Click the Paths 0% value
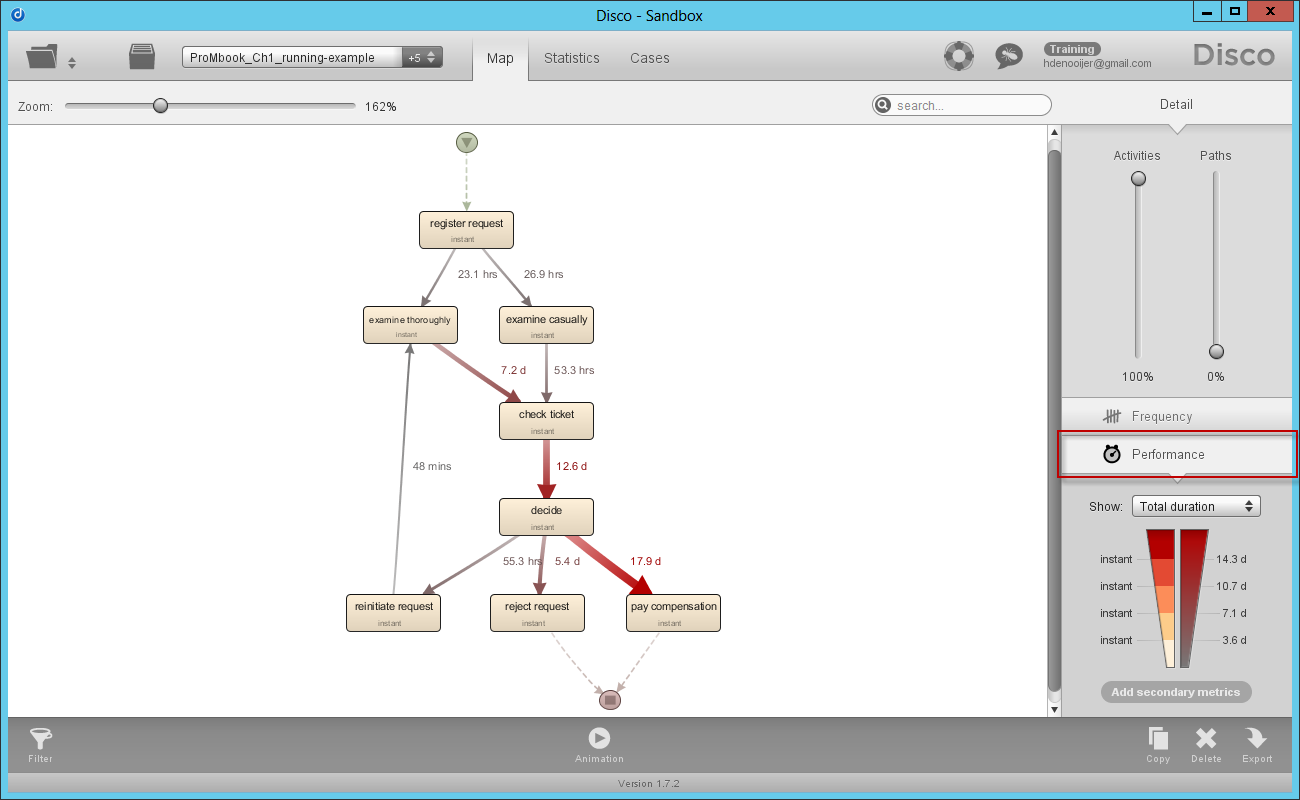The height and width of the screenshot is (800, 1300). coord(1216,377)
